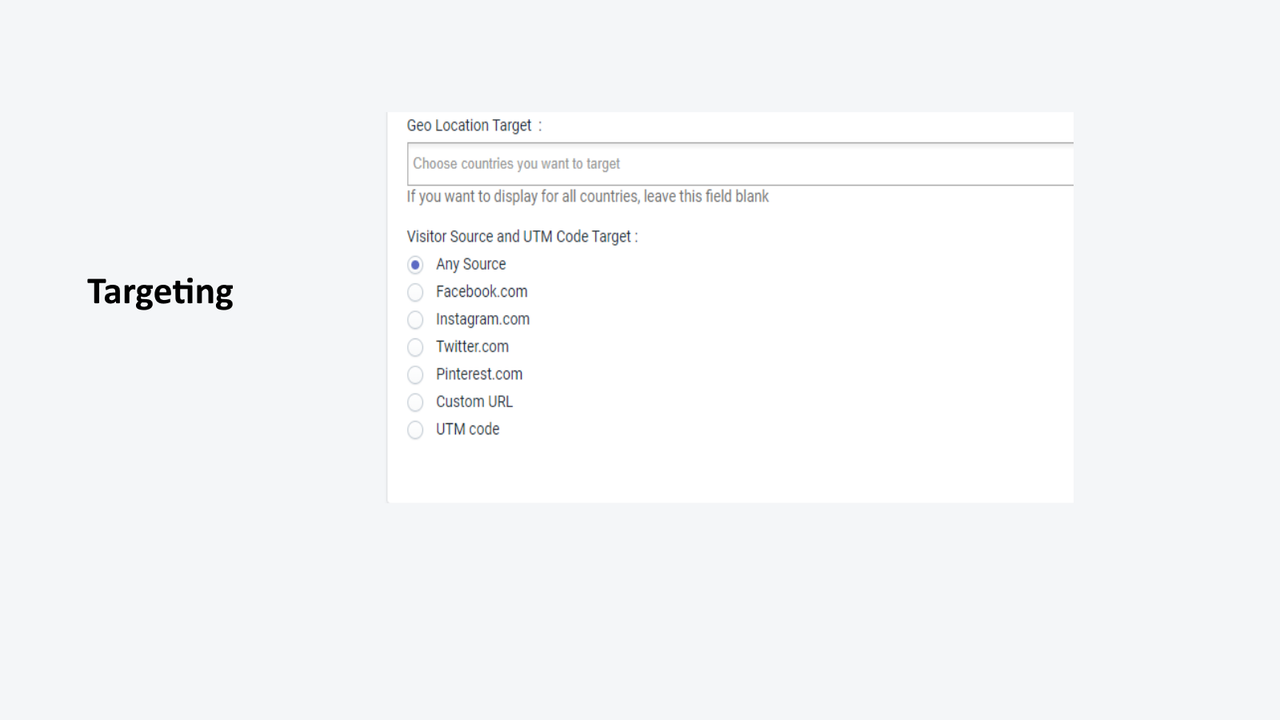1280x720 pixels.
Task: Enable the UTM code targeting option
Action: [x=415, y=430]
